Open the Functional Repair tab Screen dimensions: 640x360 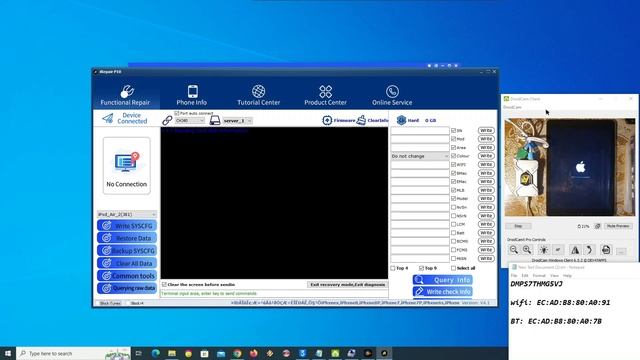point(125,95)
